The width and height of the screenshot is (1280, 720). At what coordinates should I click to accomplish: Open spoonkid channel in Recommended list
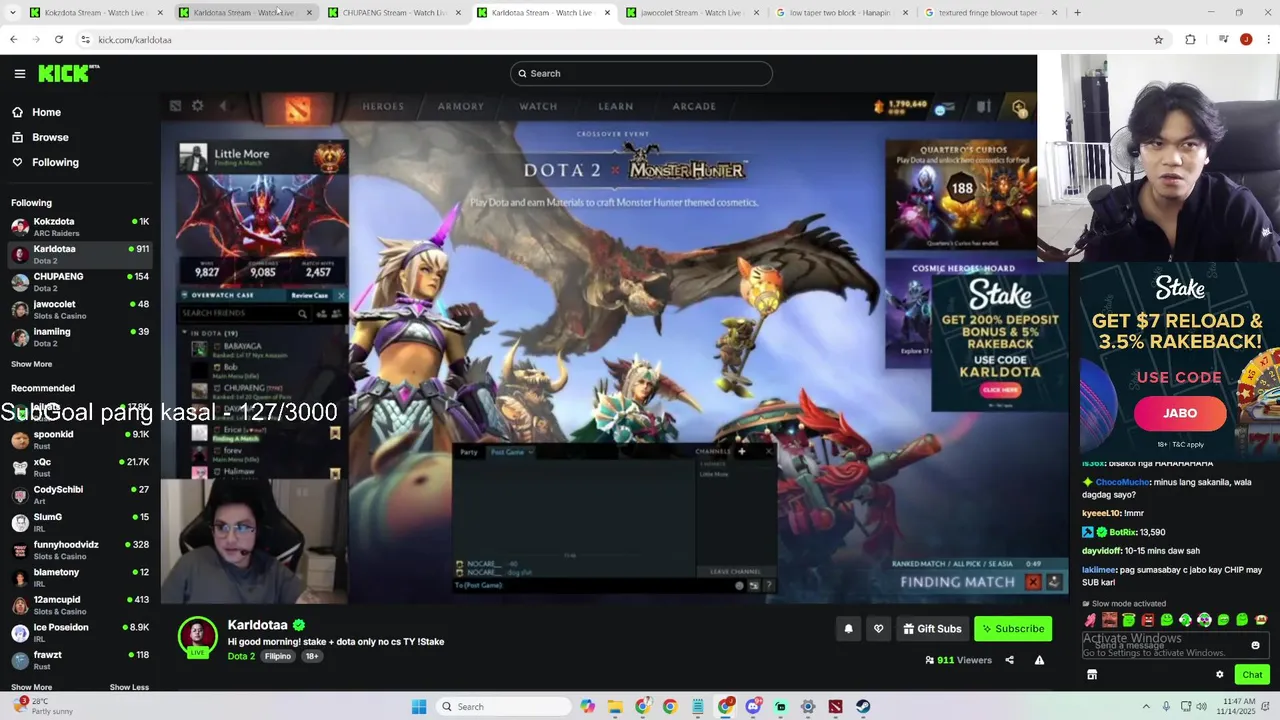[x=80, y=440]
